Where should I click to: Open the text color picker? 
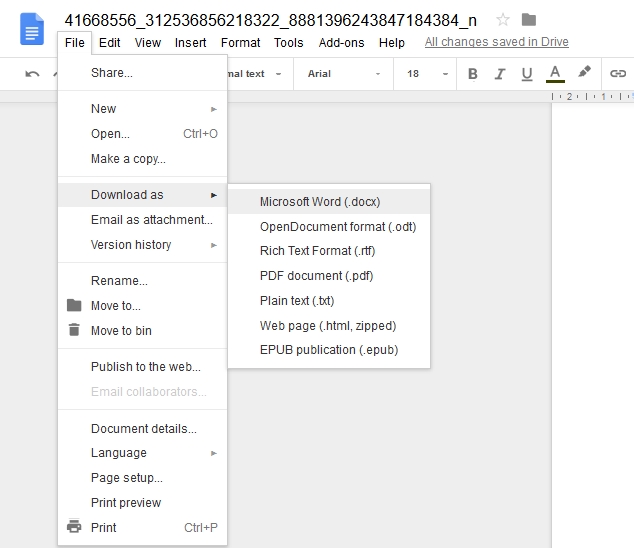(555, 74)
